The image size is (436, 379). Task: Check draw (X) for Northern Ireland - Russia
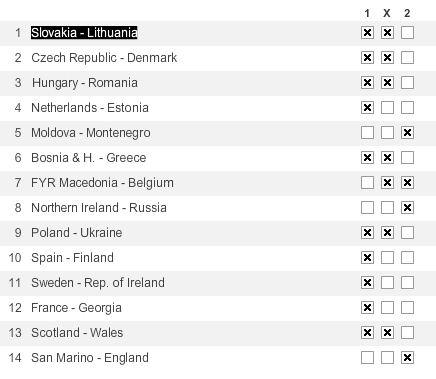click(x=387, y=208)
